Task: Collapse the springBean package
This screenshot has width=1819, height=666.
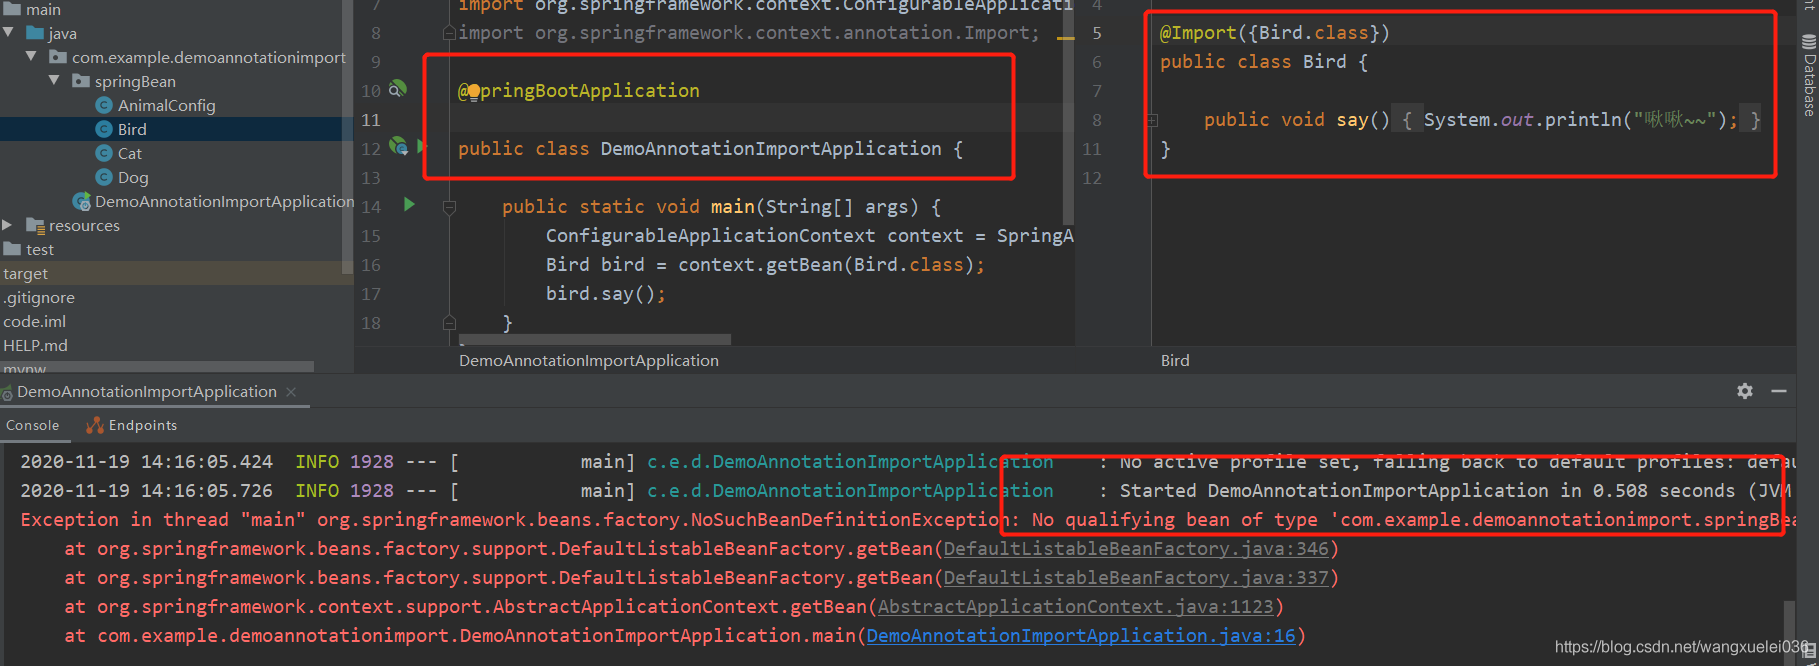Action: (x=54, y=81)
